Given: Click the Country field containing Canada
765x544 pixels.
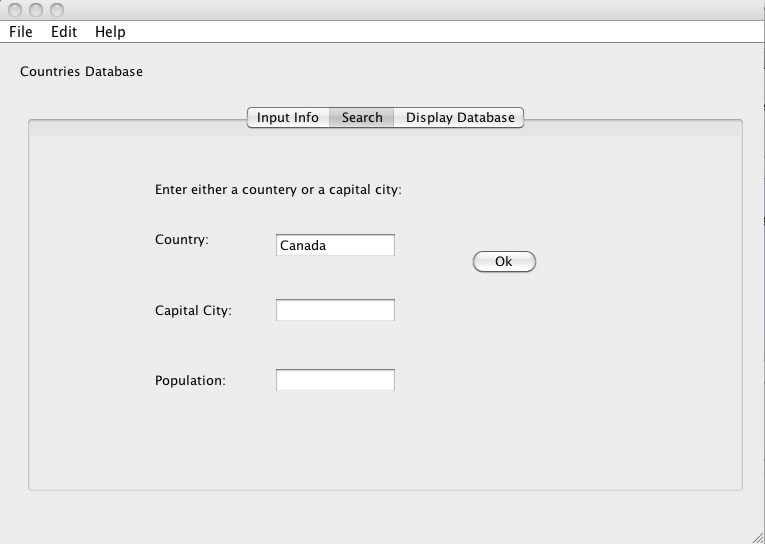Looking at the screenshot, I should pyautogui.click(x=335, y=245).
